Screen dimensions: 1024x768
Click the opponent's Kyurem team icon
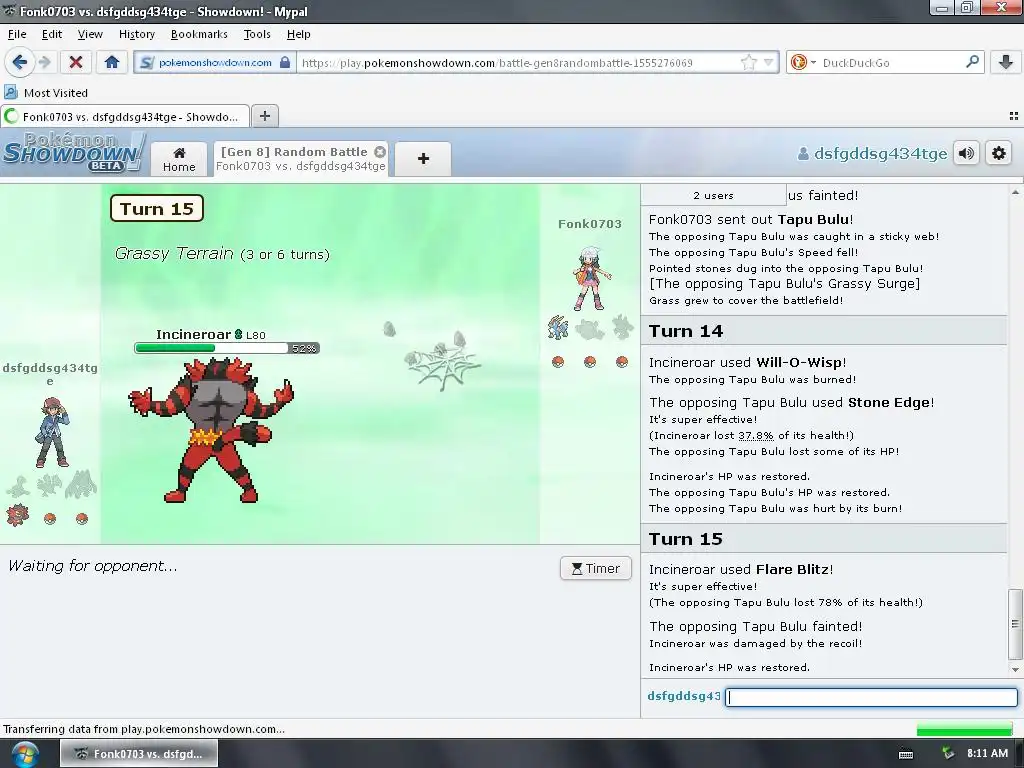(x=558, y=328)
